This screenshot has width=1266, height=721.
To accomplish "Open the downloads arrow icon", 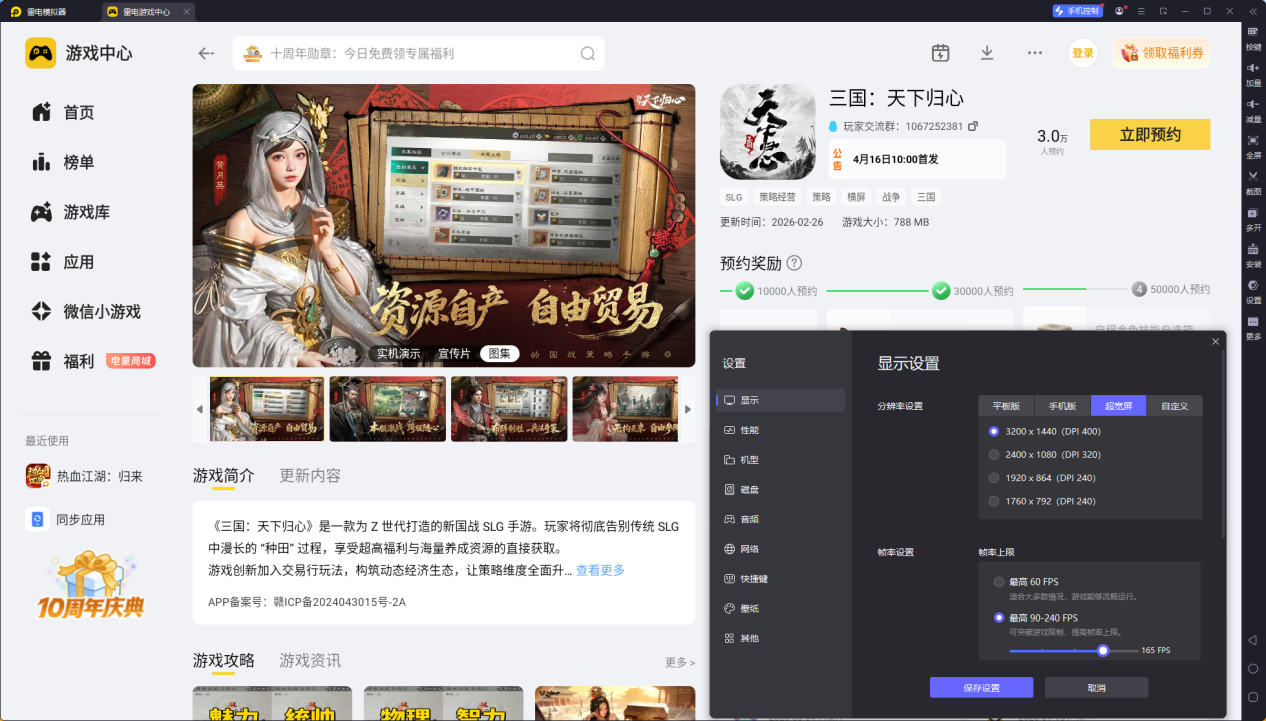I will coord(987,53).
